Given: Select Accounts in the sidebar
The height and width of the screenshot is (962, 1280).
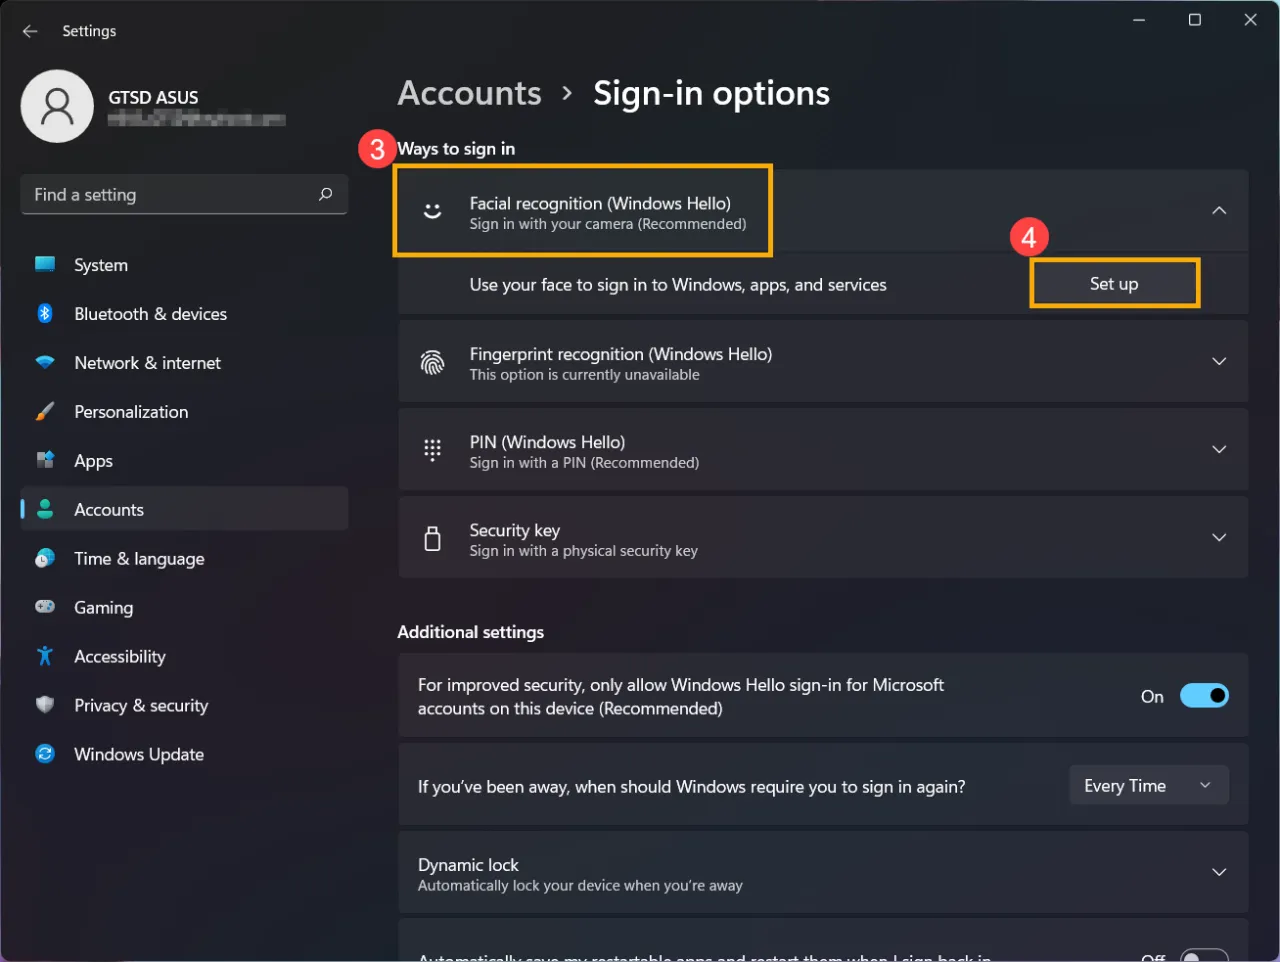Looking at the screenshot, I should (x=108, y=509).
